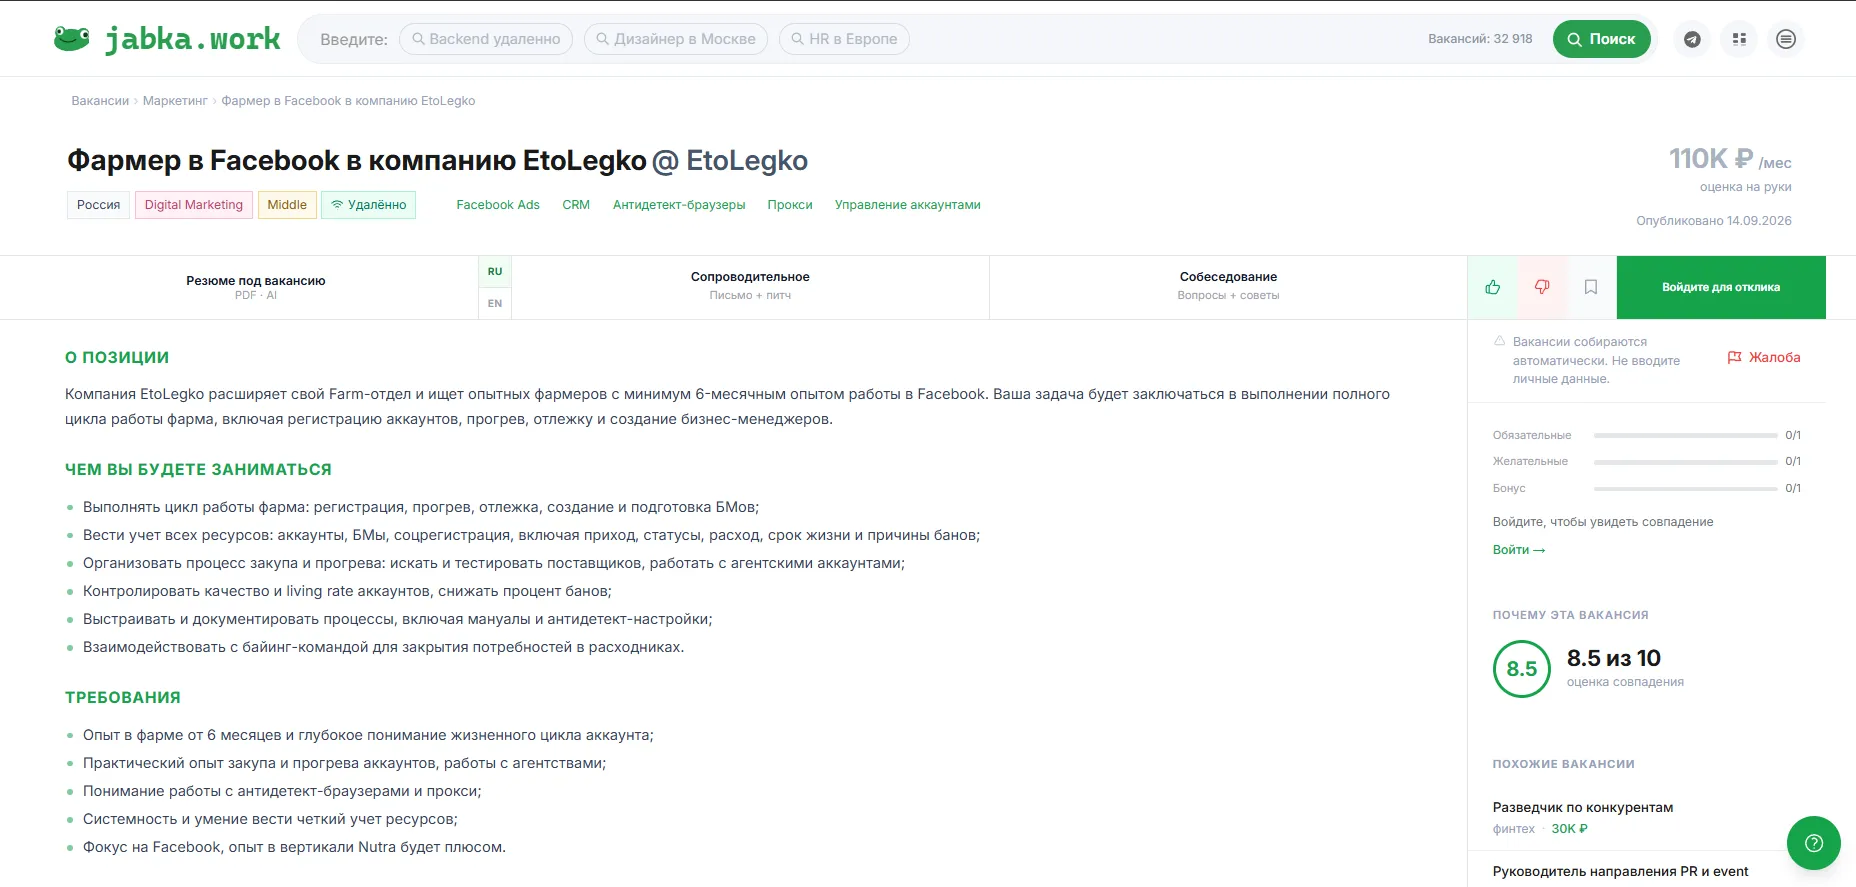Click Управление аккаунтами skill tag
This screenshot has height=887, width=1856.
pyautogui.click(x=908, y=205)
